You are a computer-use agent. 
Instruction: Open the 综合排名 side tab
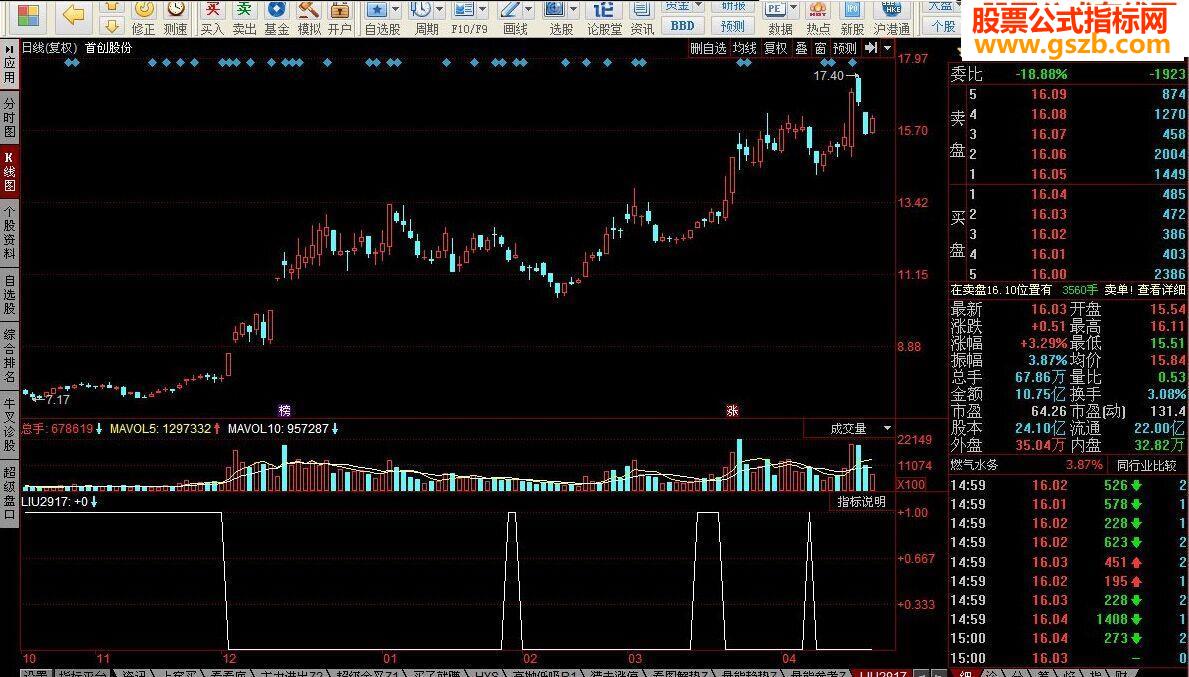[9, 356]
